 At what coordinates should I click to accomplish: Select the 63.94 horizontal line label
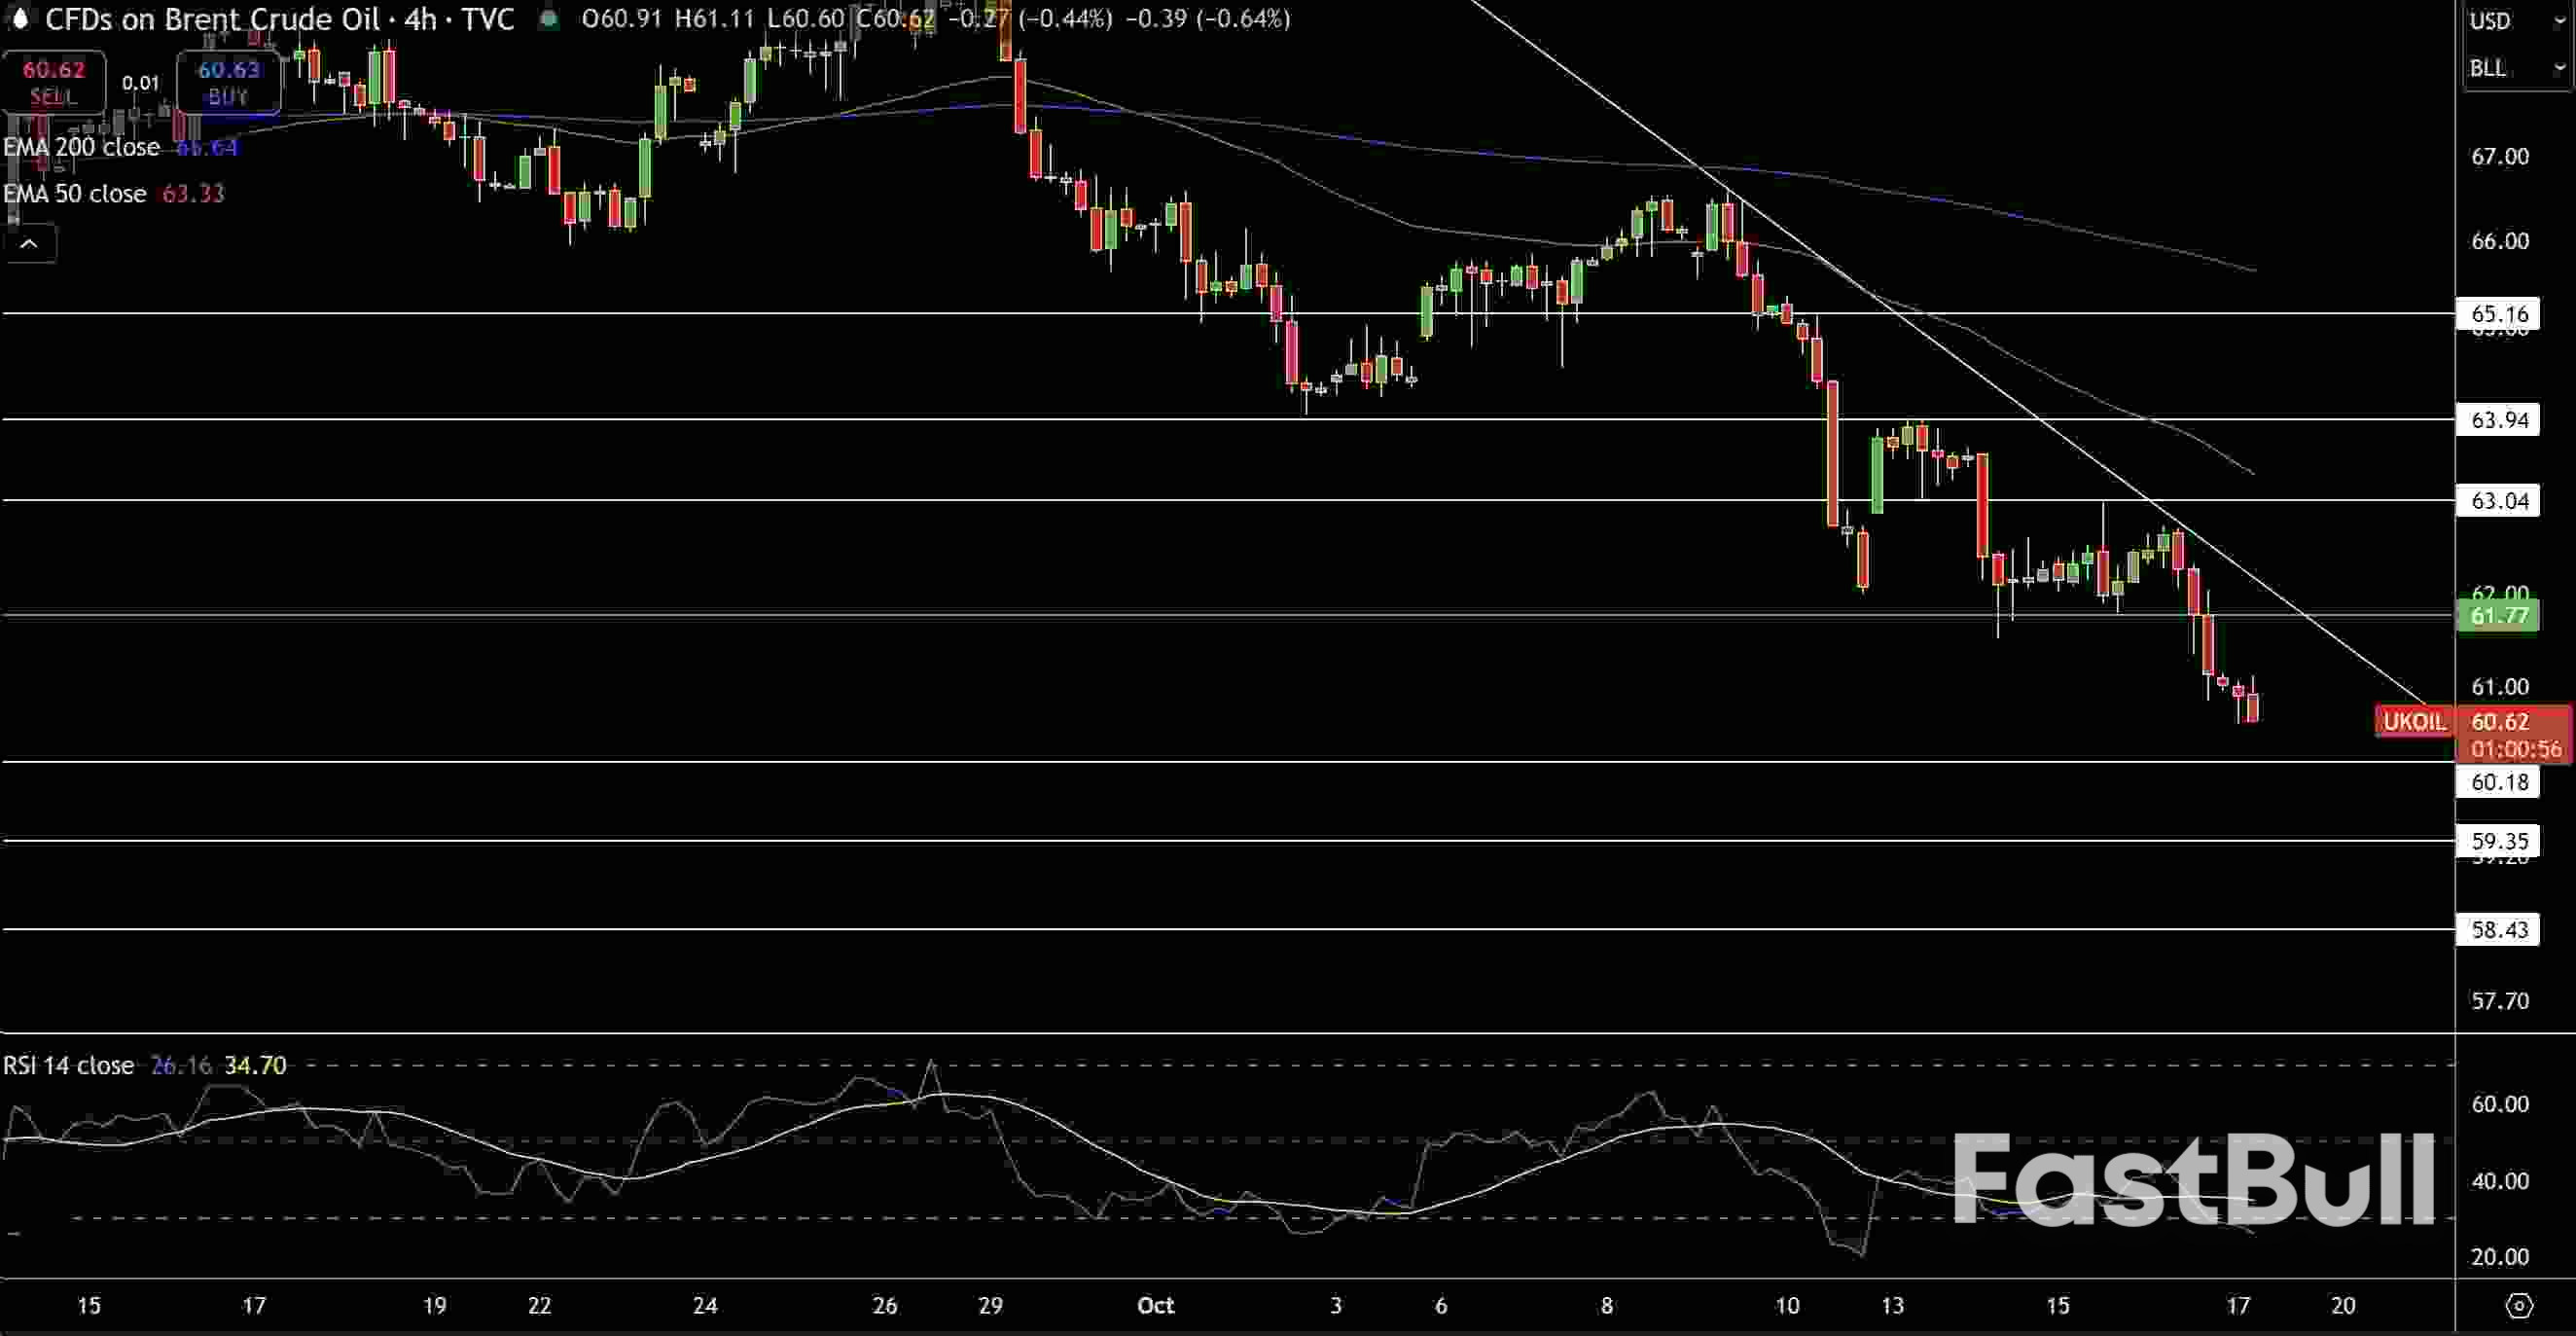2498,420
